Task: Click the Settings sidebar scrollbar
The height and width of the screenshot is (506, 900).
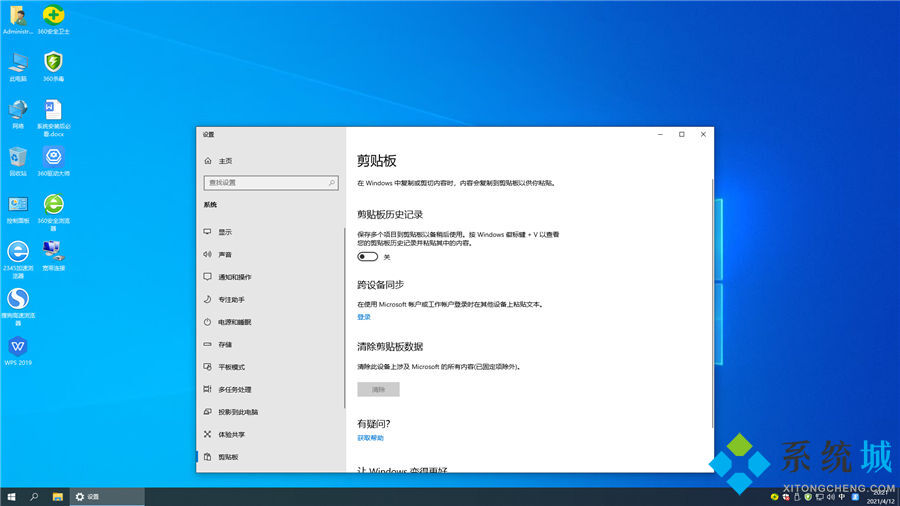Action: point(344,318)
